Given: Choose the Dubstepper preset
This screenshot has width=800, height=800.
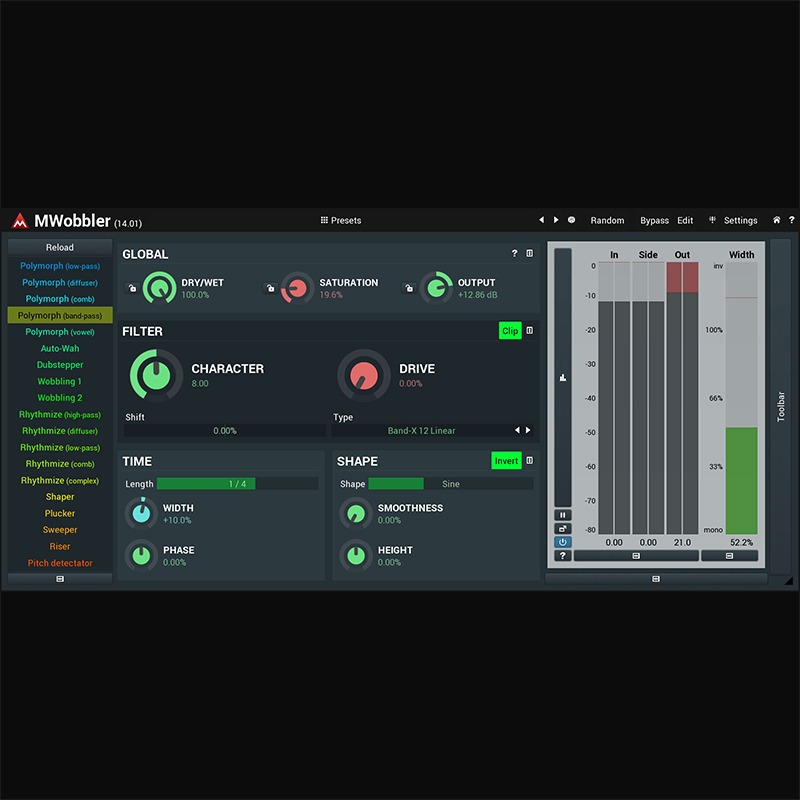Looking at the screenshot, I should [x=60, y=365].
